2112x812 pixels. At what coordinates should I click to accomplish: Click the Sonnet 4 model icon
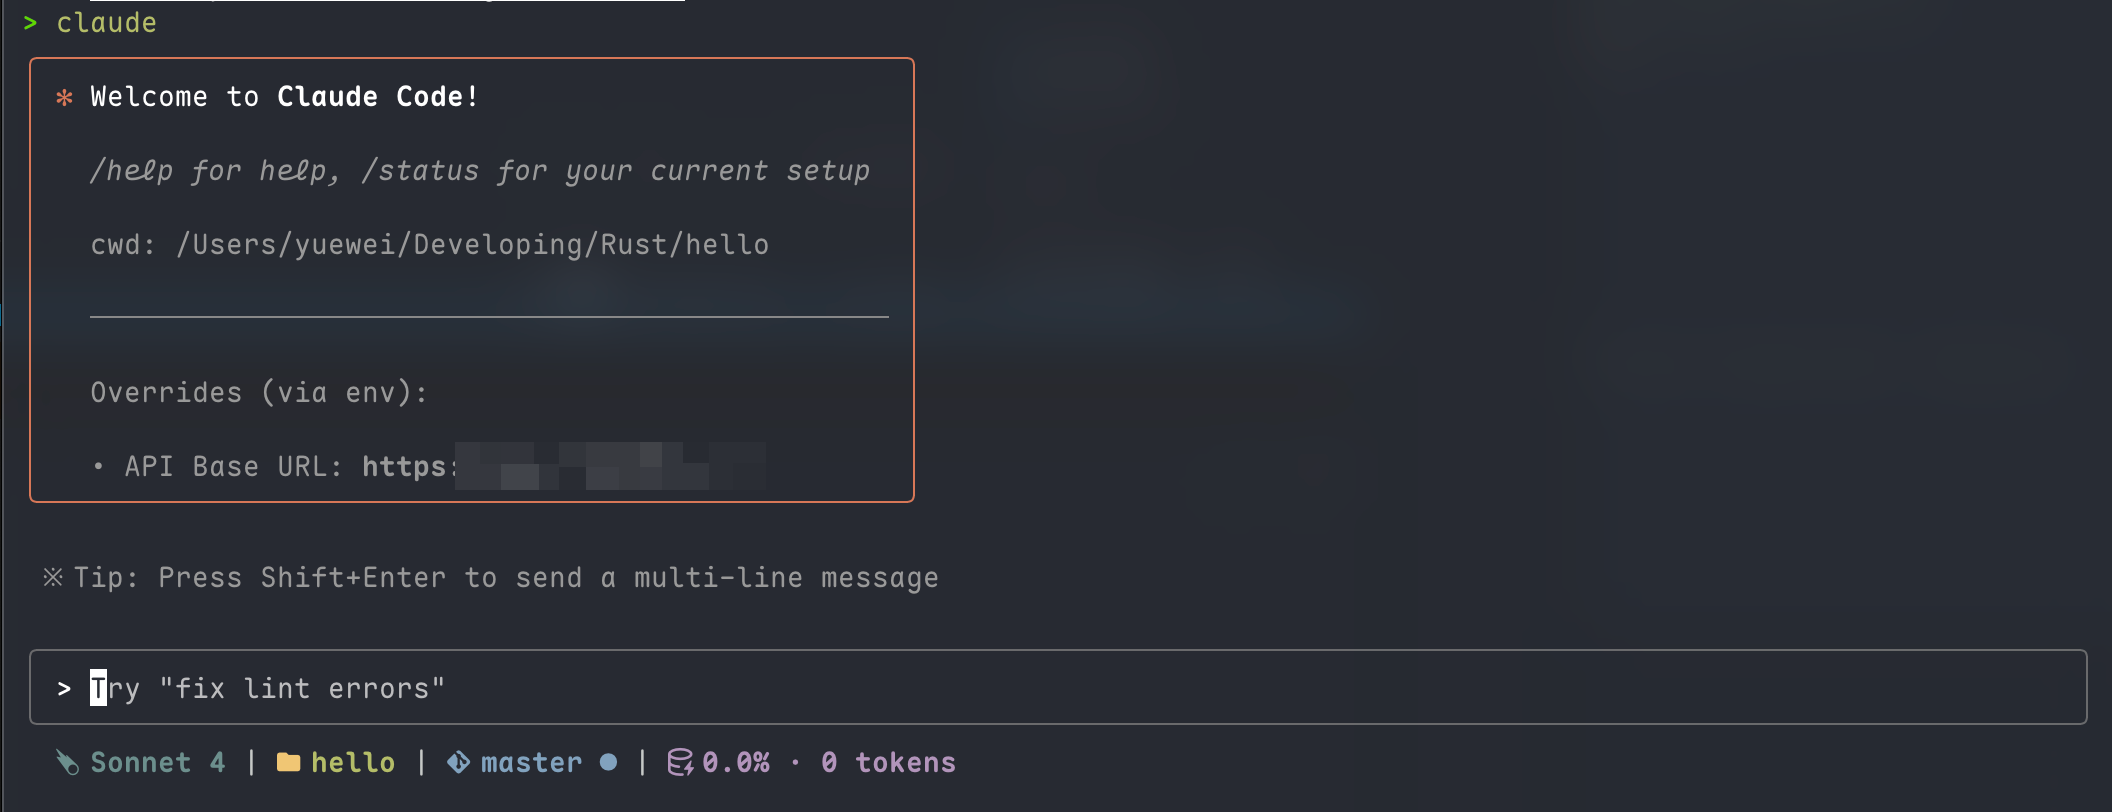[67, 763]
